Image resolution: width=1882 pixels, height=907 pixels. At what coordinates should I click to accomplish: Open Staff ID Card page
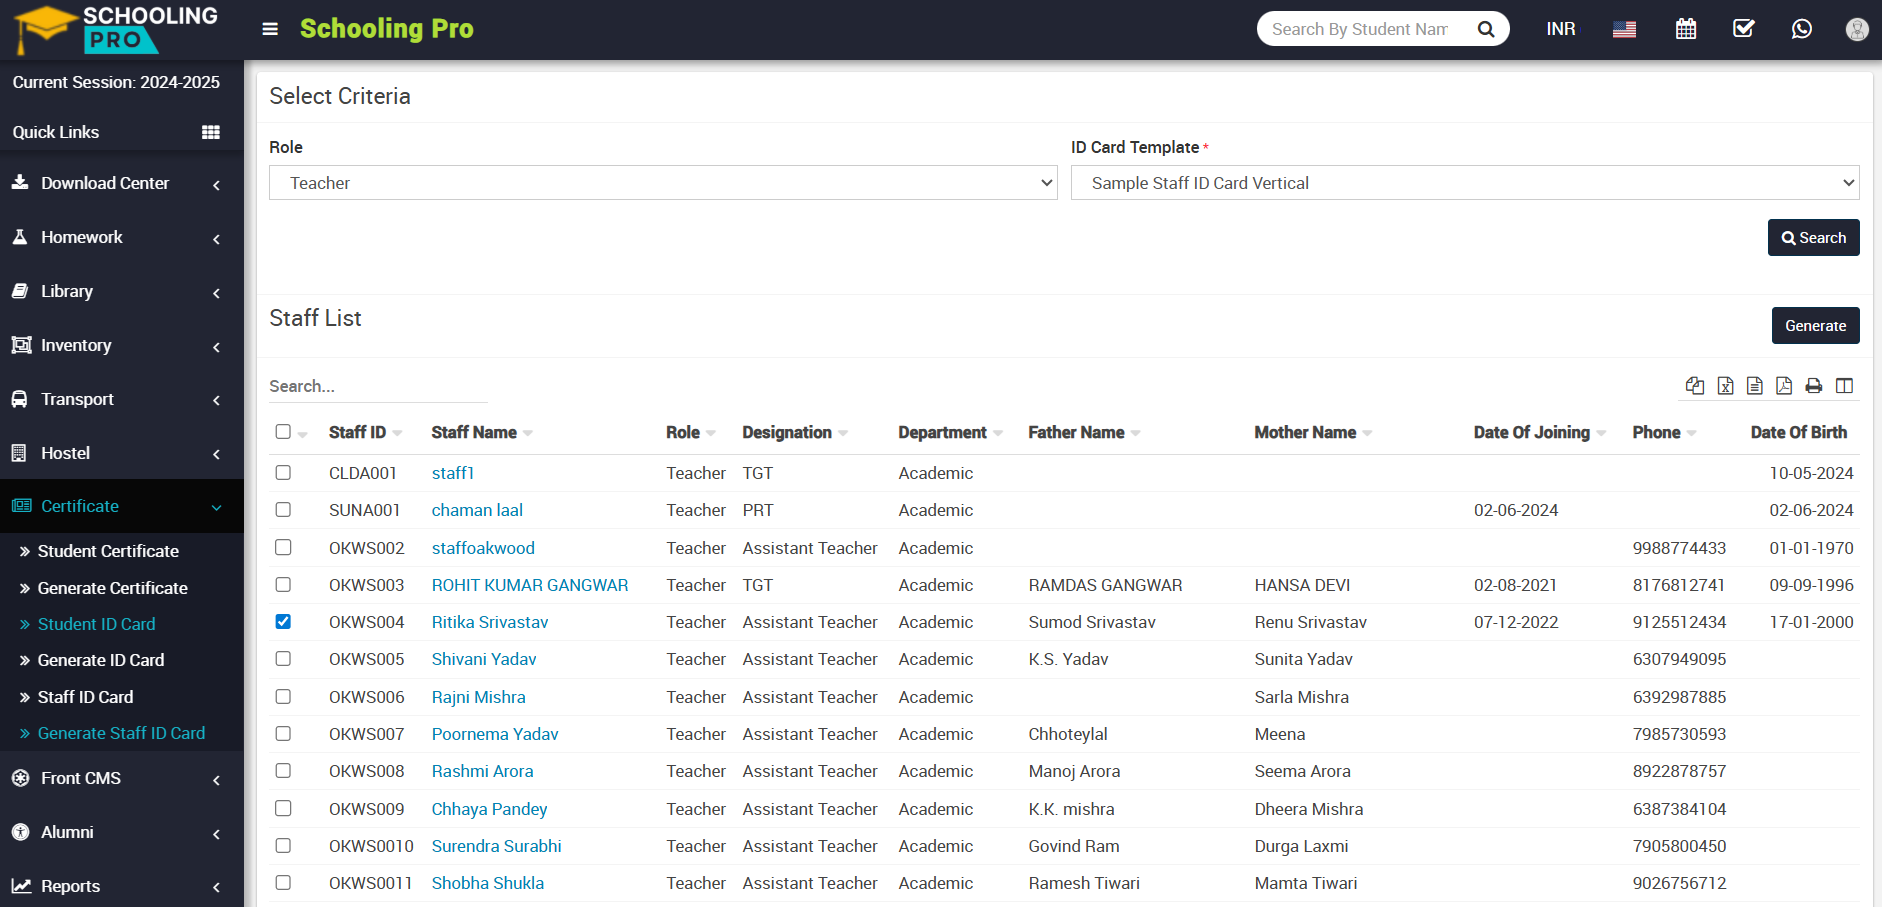pos(85,697)
